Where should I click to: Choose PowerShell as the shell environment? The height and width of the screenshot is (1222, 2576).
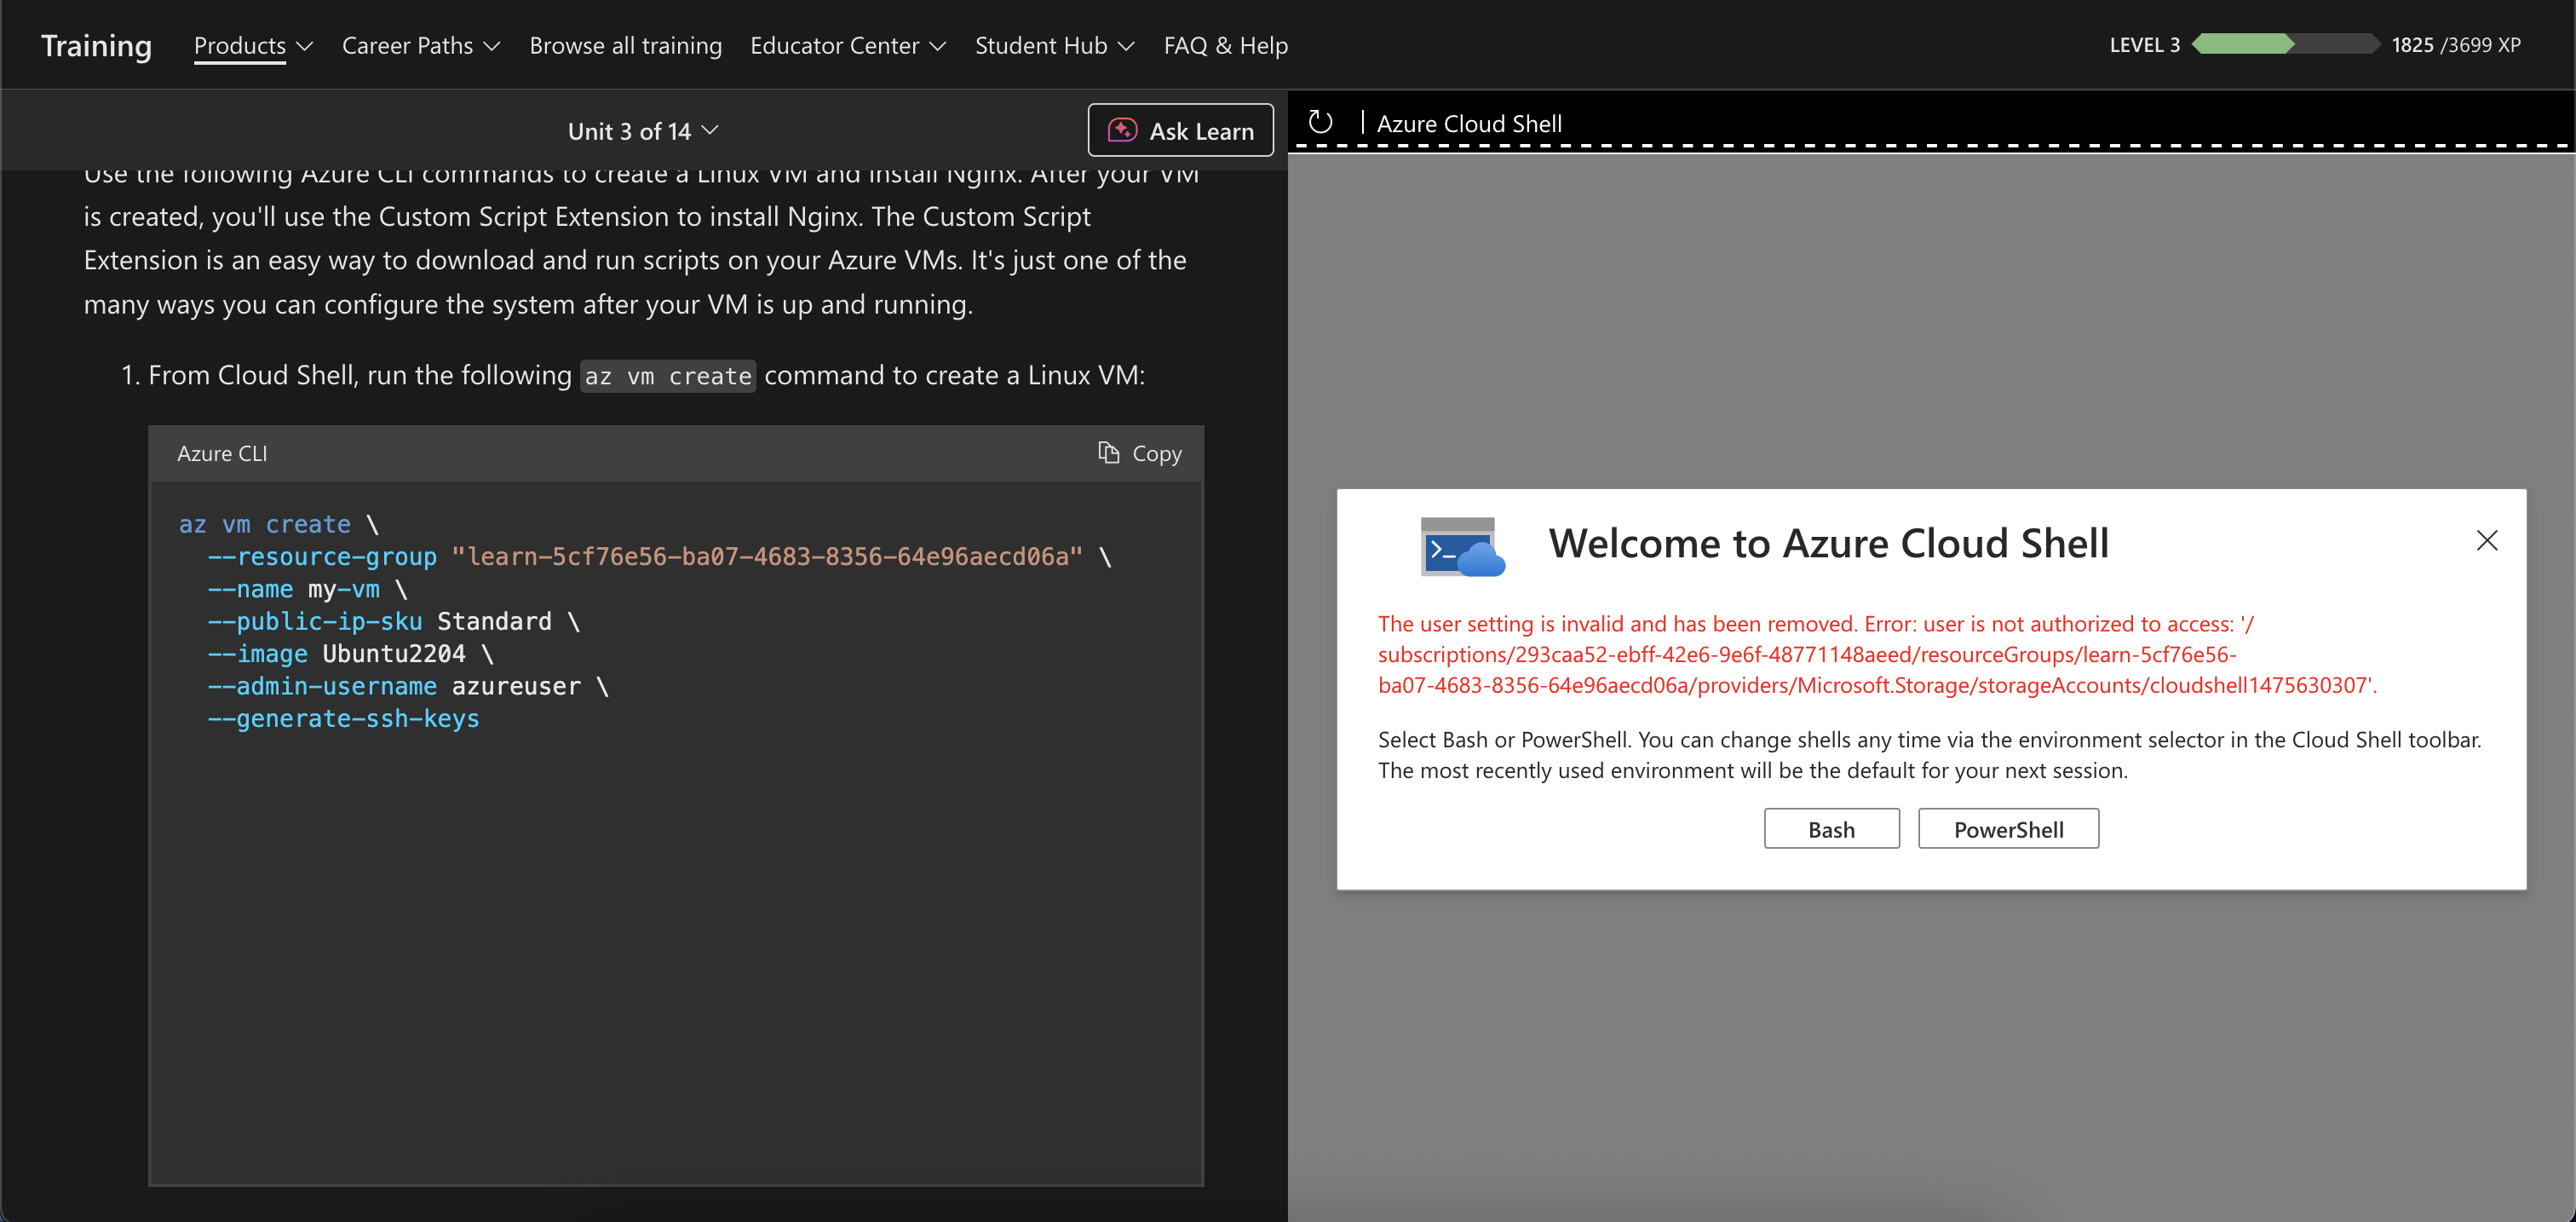click(2007, 829)
